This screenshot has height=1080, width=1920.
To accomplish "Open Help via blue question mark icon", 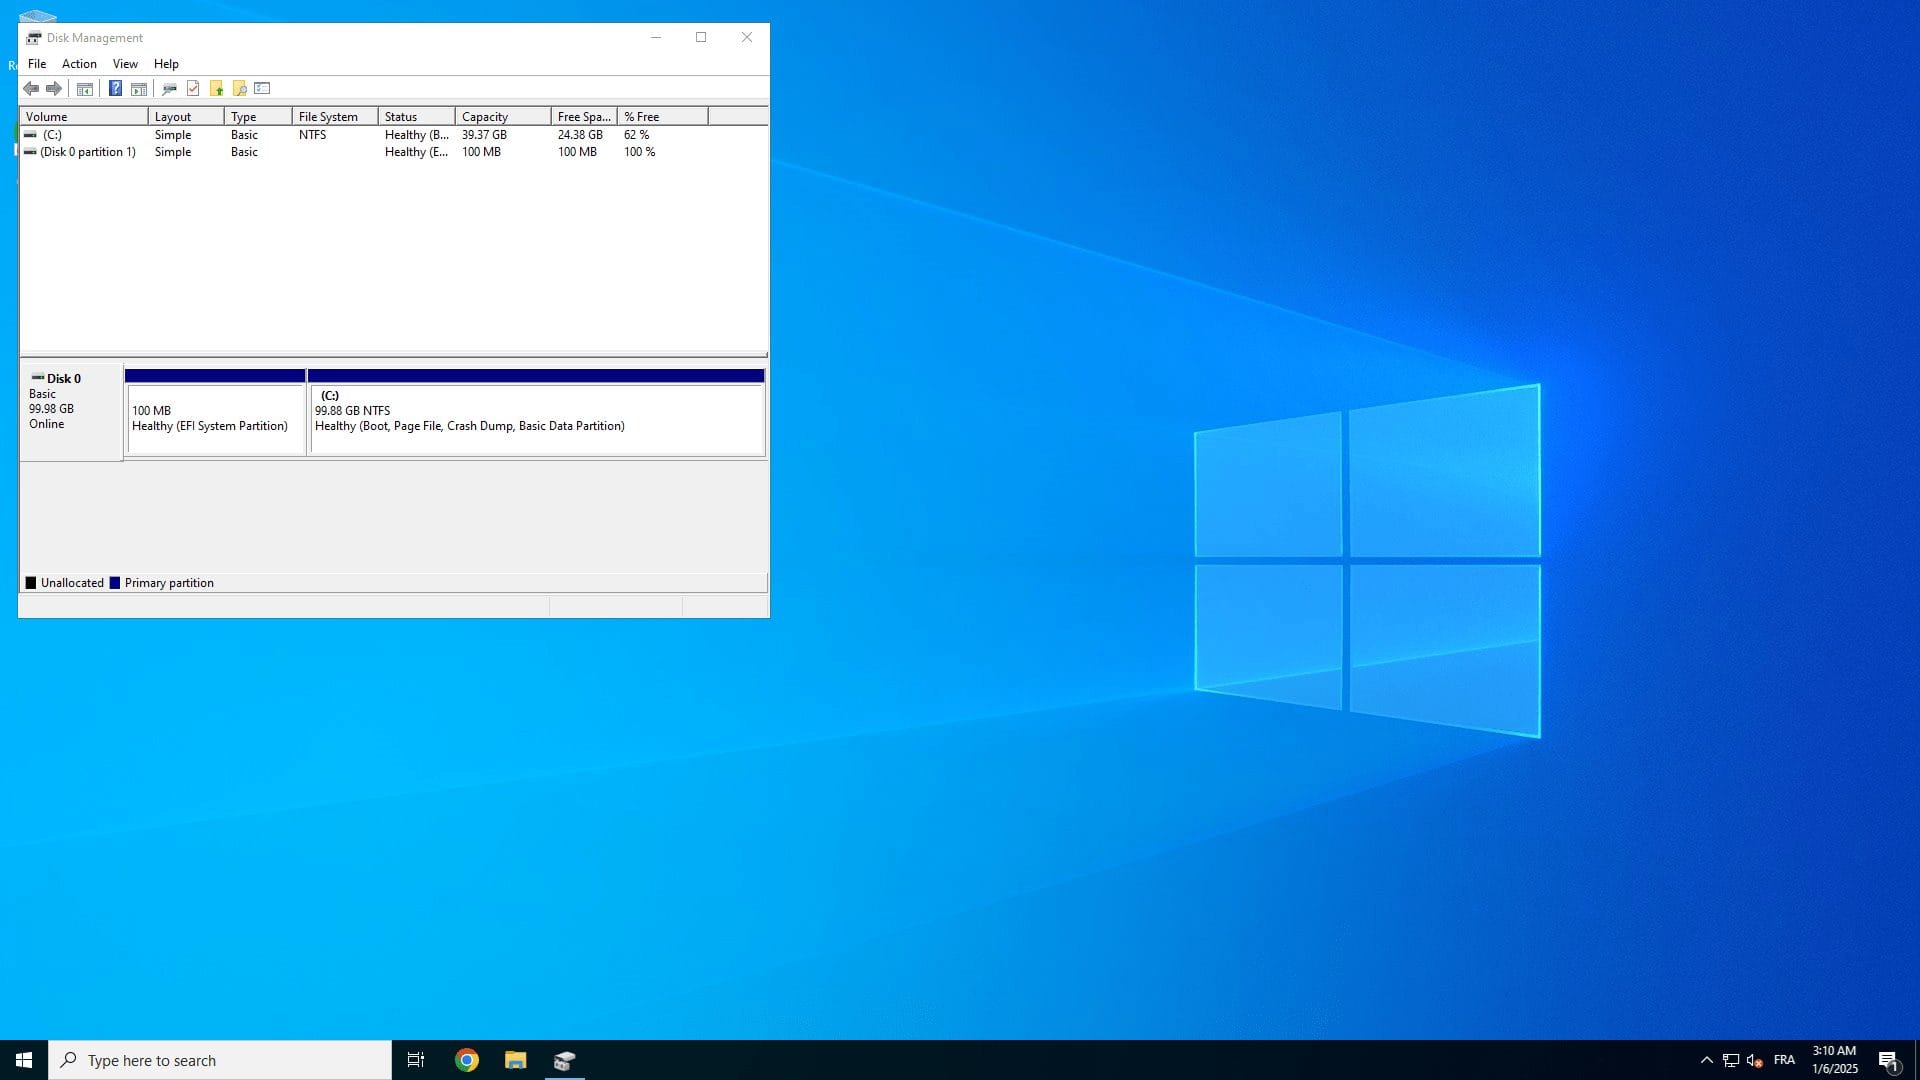I will point(115,89).
